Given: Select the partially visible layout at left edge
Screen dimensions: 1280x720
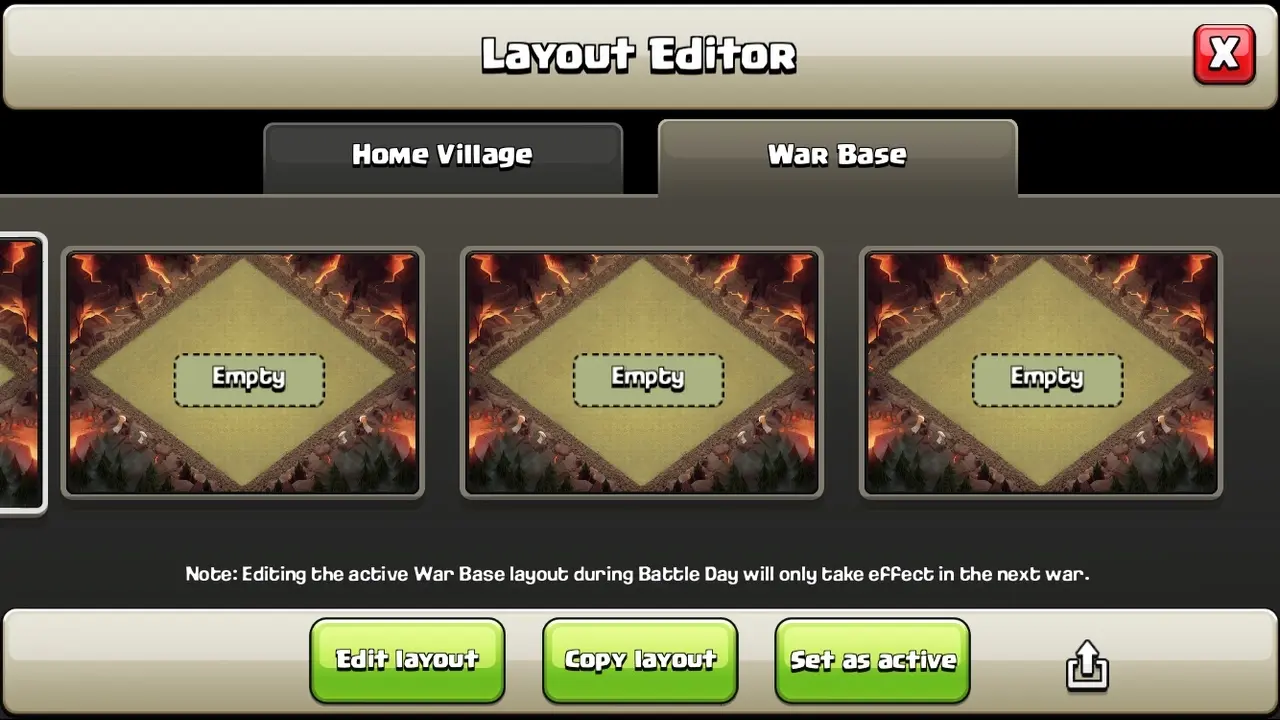Looking at the screenshot, I should [21, 373].
